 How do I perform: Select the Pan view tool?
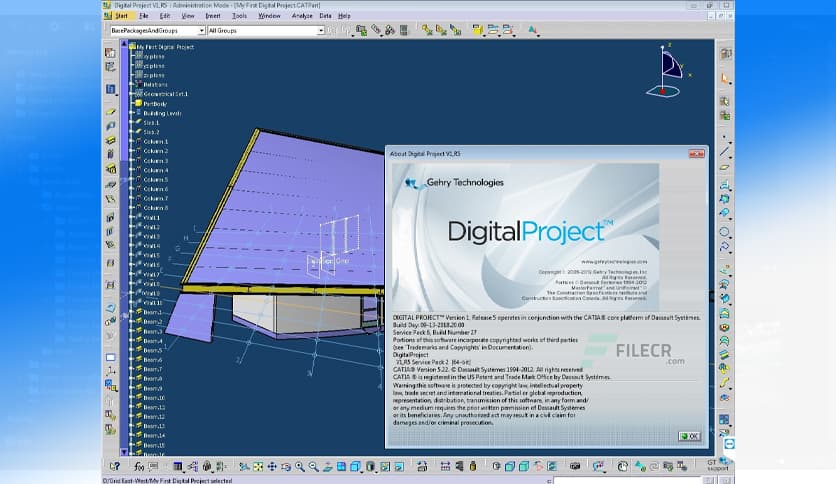(272, 467)
